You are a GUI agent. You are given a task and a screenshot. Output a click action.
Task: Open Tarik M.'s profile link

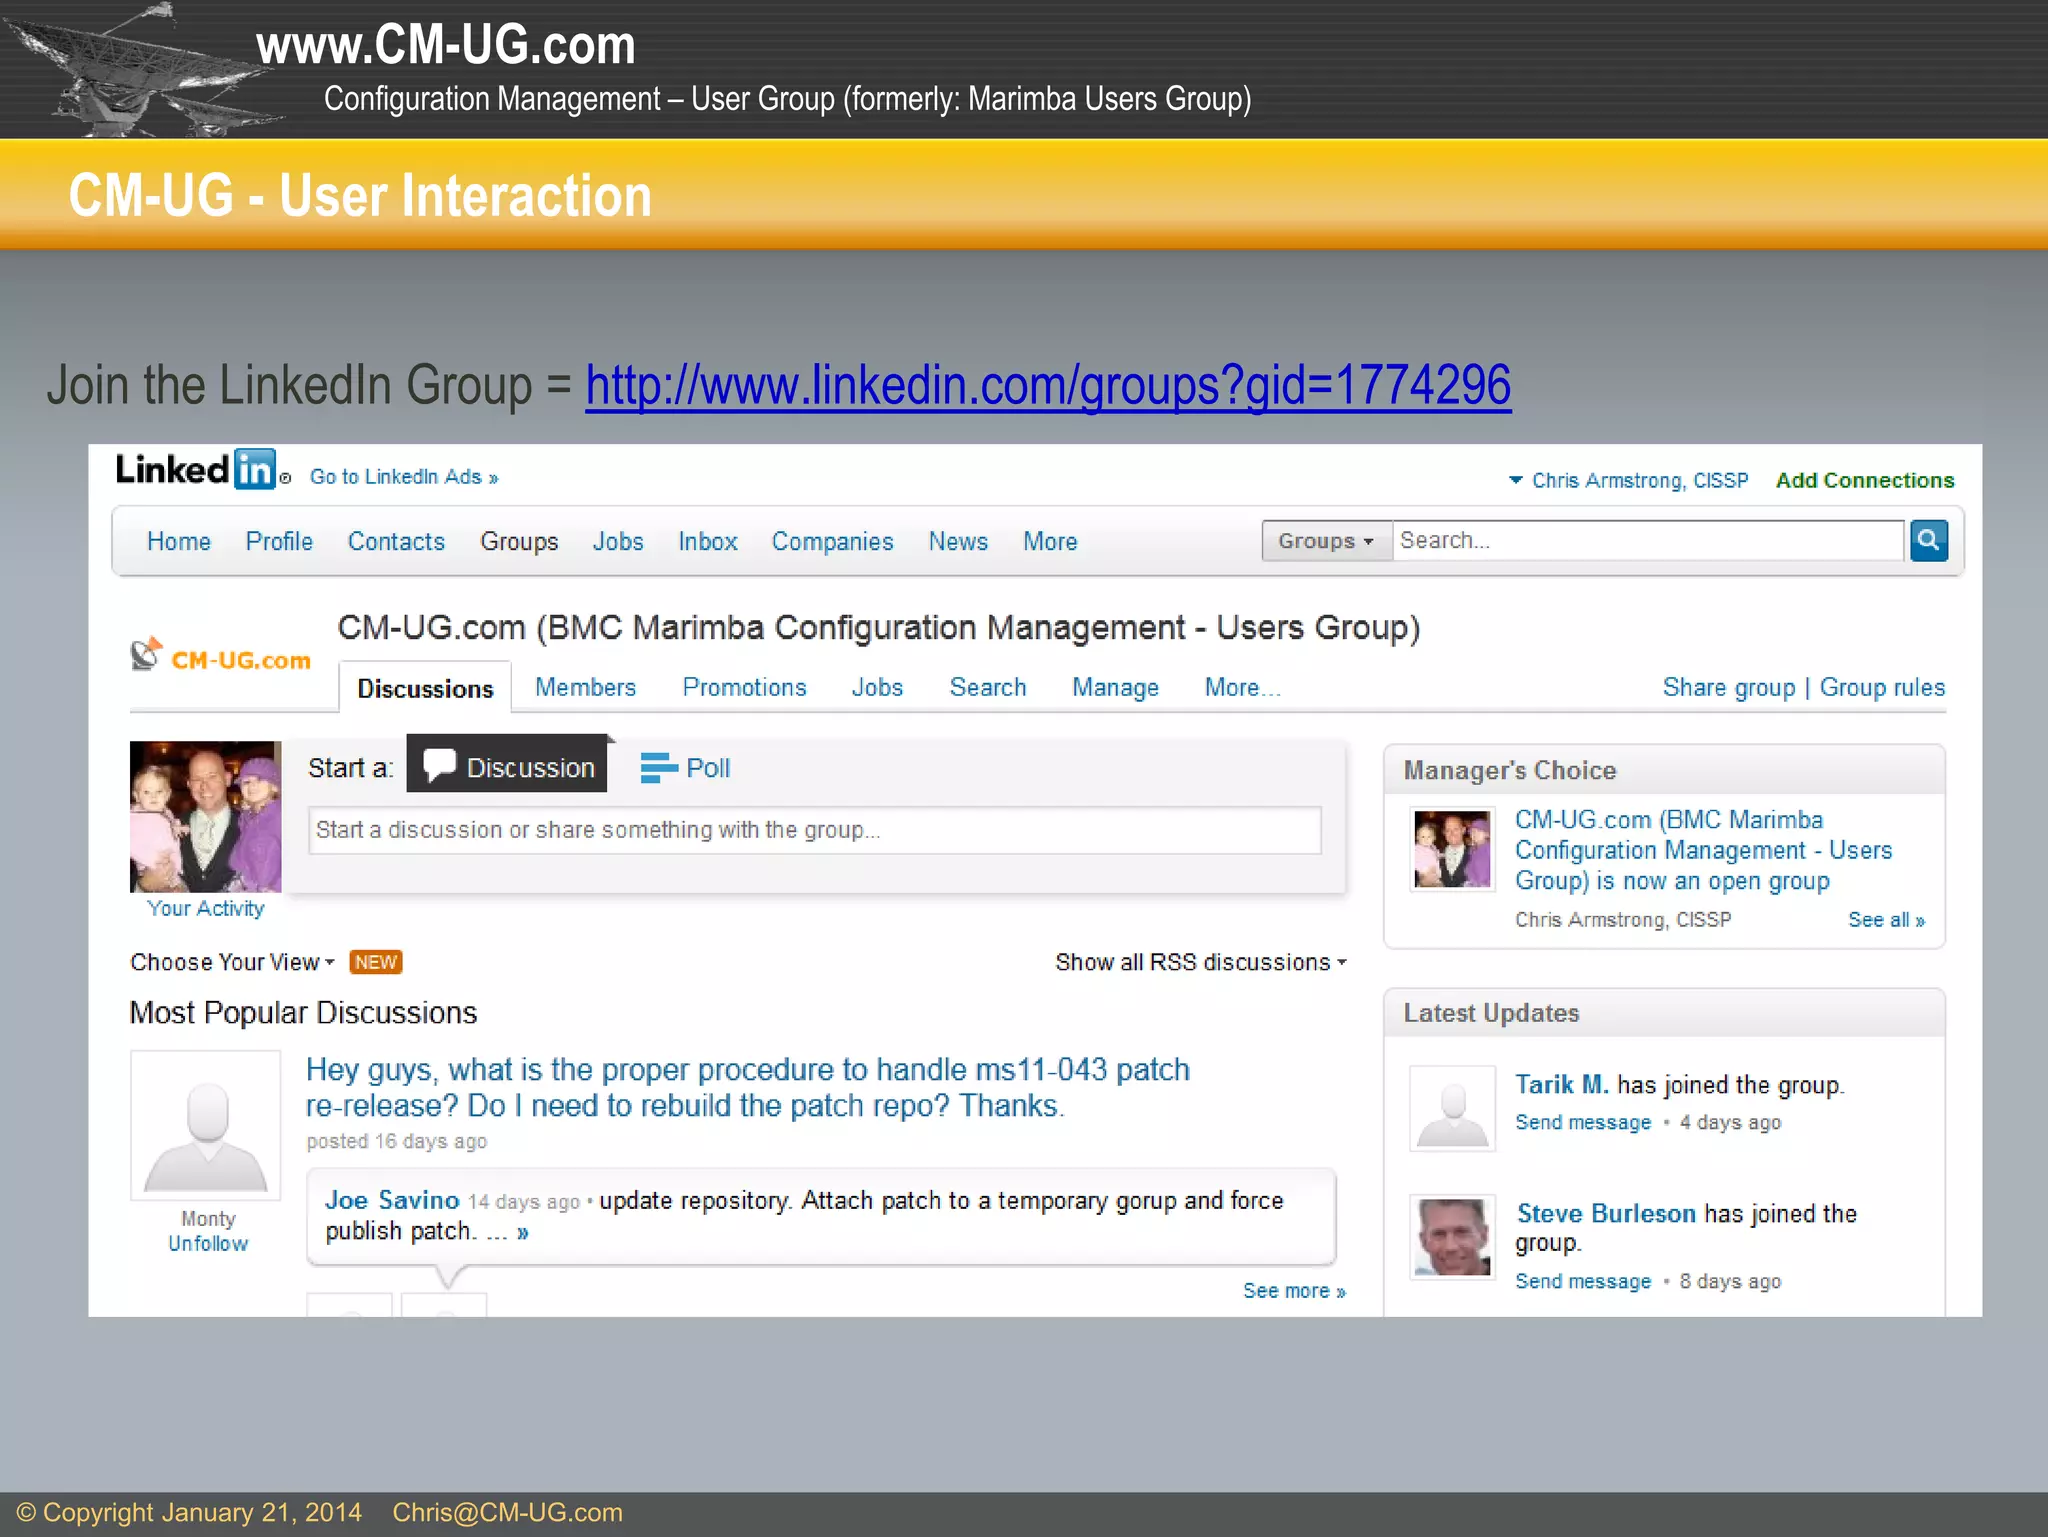pyautogui.click(x=1562, y=1085)
